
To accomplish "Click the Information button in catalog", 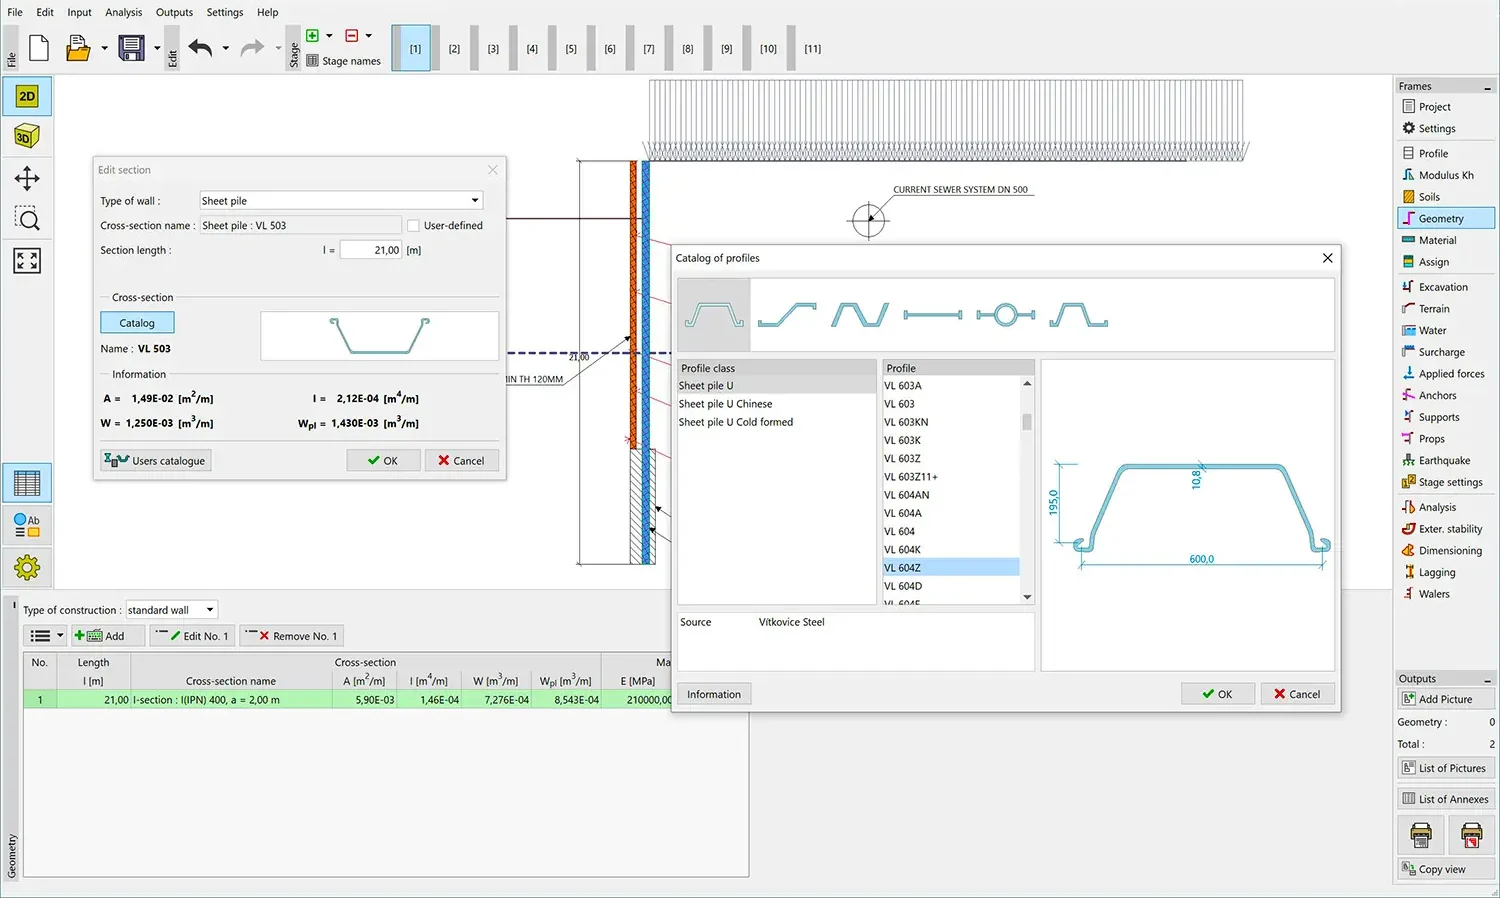I will [714, 694].
